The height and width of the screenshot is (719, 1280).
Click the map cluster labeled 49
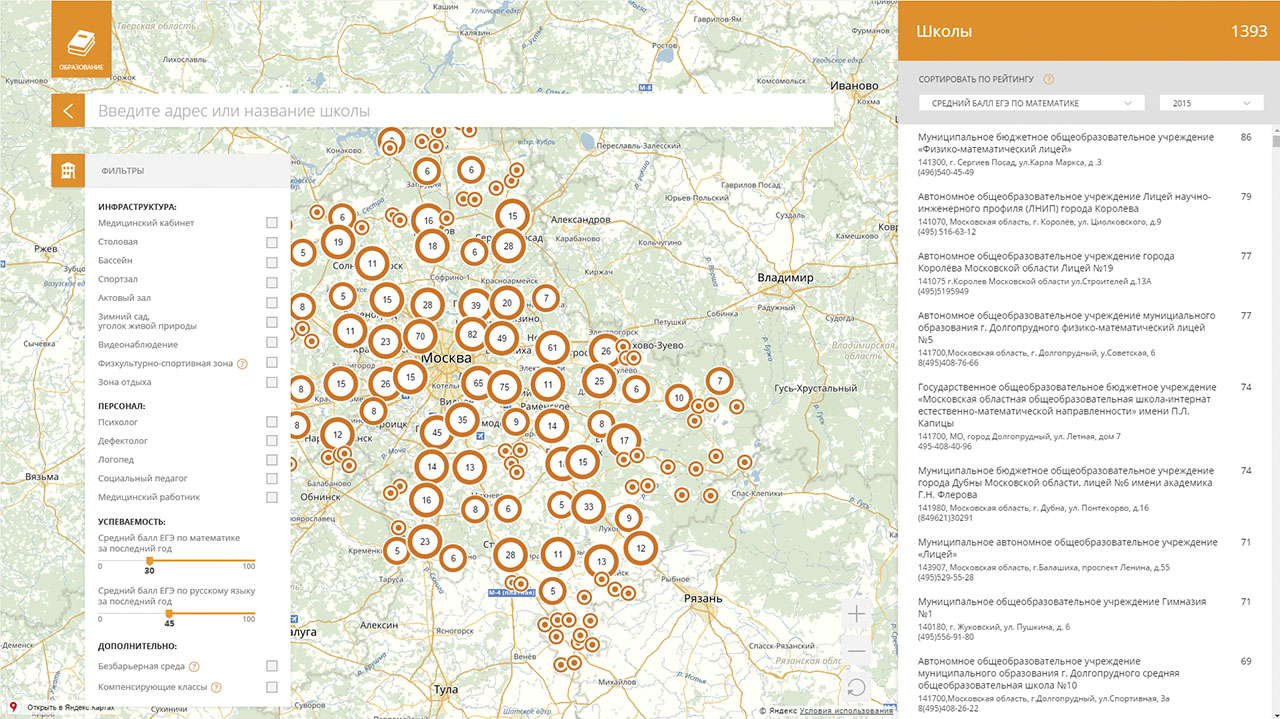pyautogui.click(x=502, y=339)
